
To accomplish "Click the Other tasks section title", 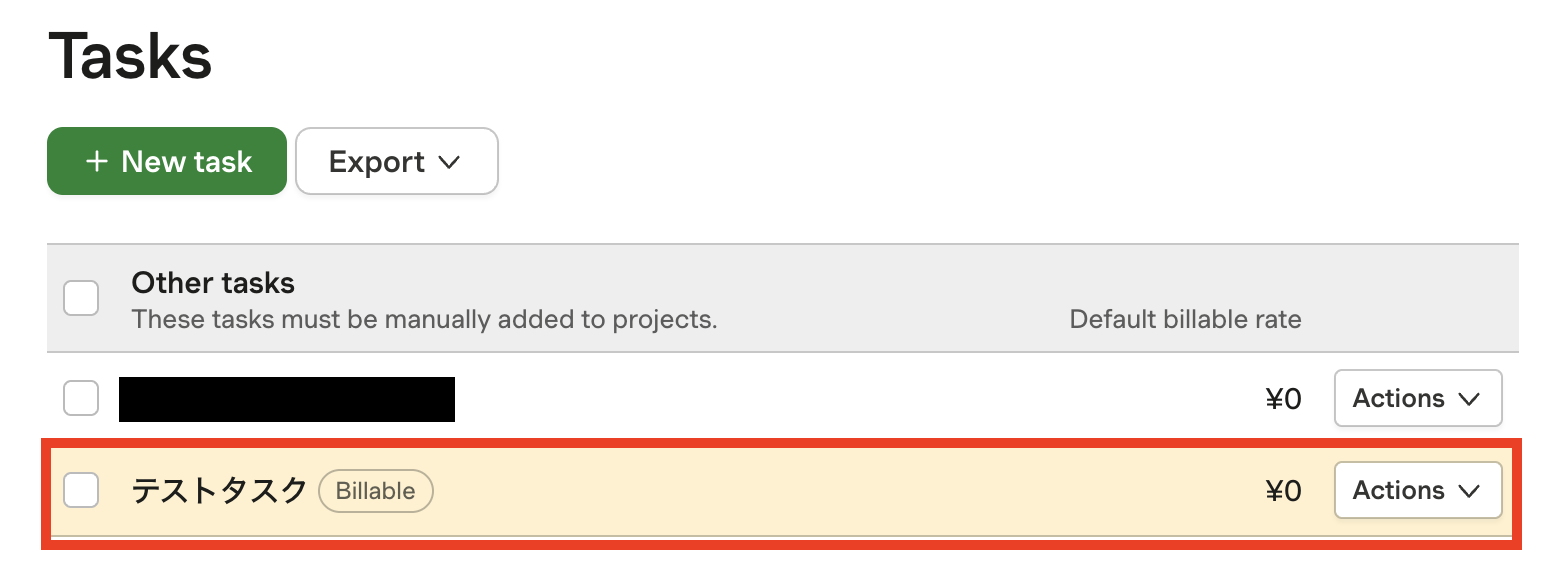I will tap(213, 283).
